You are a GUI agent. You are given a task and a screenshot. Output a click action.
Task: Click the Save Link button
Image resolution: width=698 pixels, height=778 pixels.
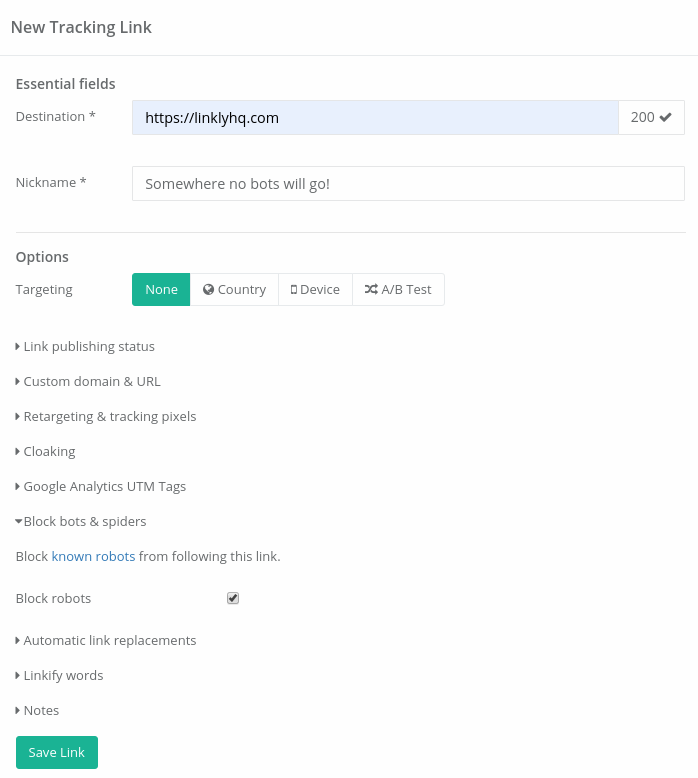[x=57, y=752]
